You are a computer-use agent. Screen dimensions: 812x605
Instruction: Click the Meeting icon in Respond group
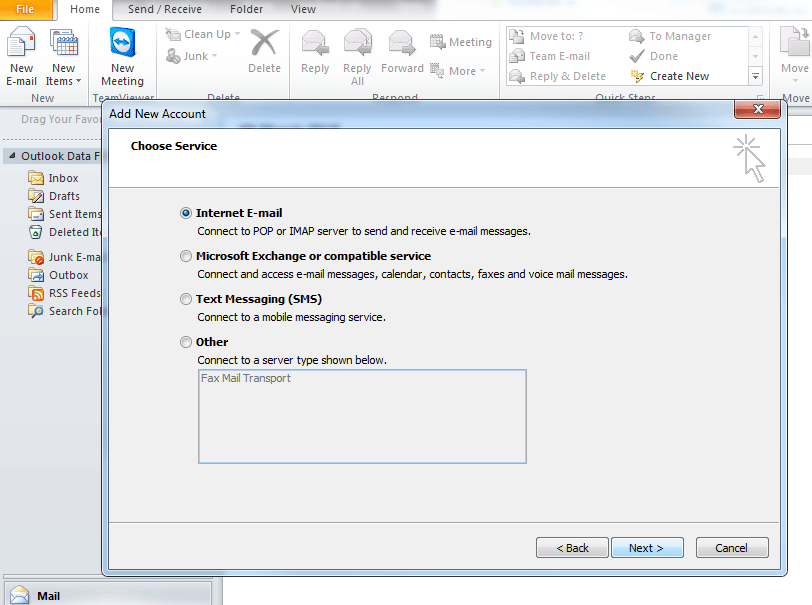coord(438,41)
